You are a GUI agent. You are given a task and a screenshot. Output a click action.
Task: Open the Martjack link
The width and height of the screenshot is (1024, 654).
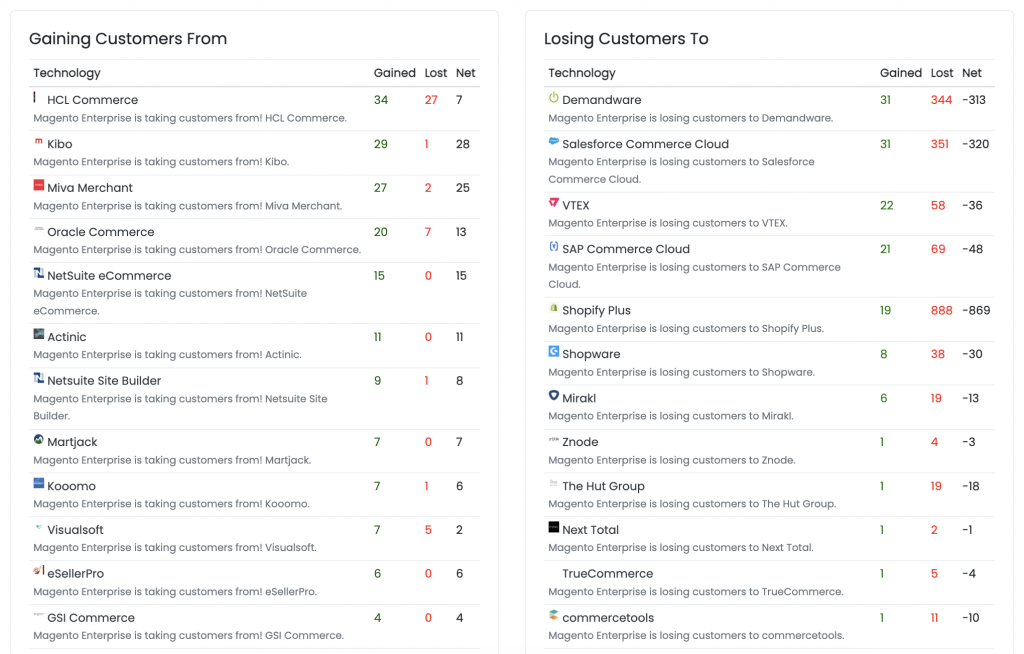coord(72,442)
